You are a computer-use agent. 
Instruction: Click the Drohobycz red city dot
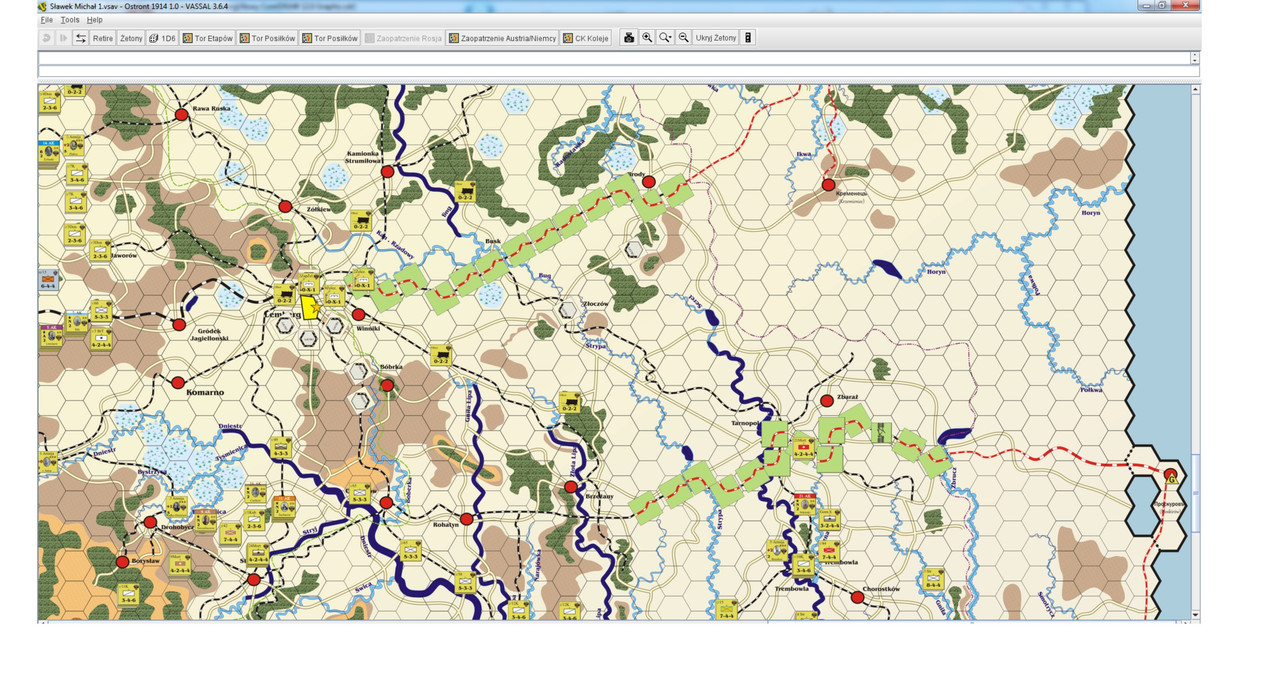[150, 522]
